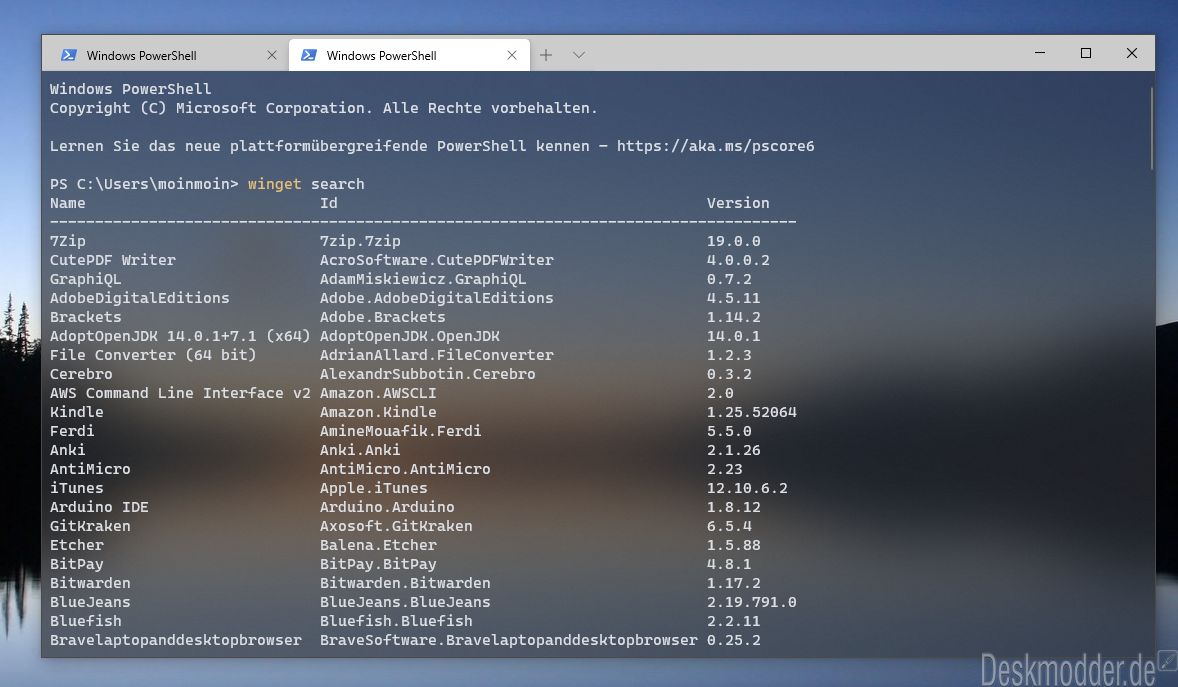This screenshot has height=687, width=1178.
Task: Select the second Windows PowerShell tab
Action: 409,55
